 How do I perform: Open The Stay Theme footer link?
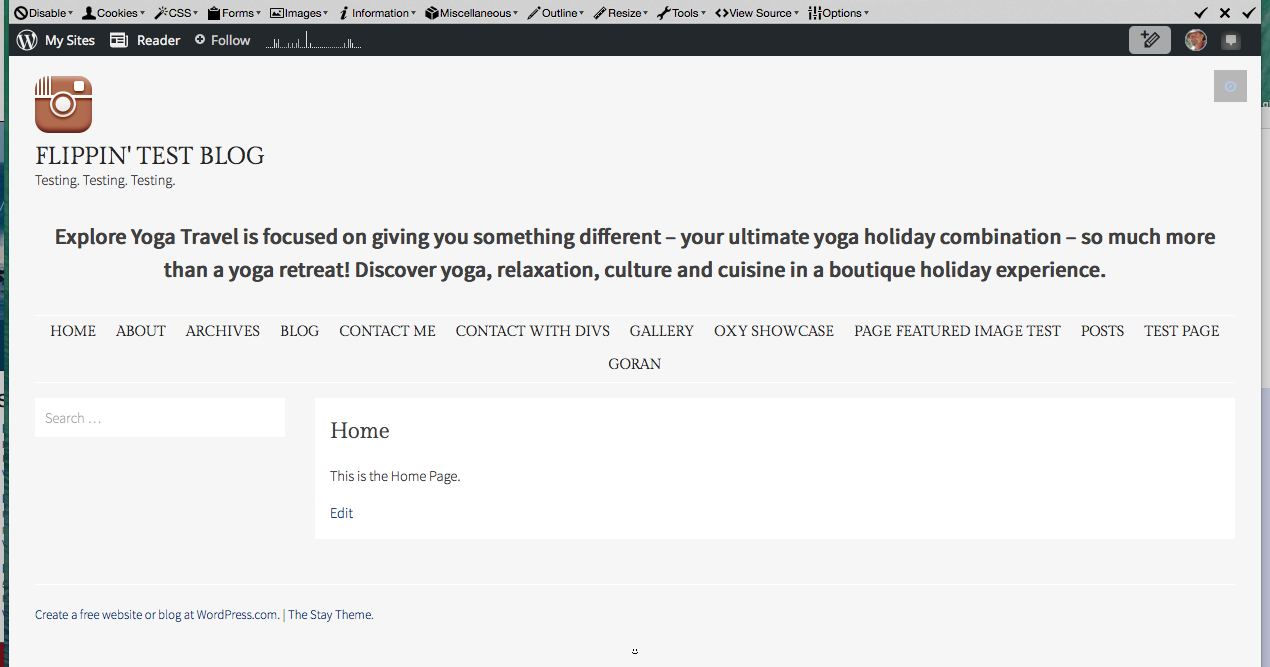(x=330, y=615)
